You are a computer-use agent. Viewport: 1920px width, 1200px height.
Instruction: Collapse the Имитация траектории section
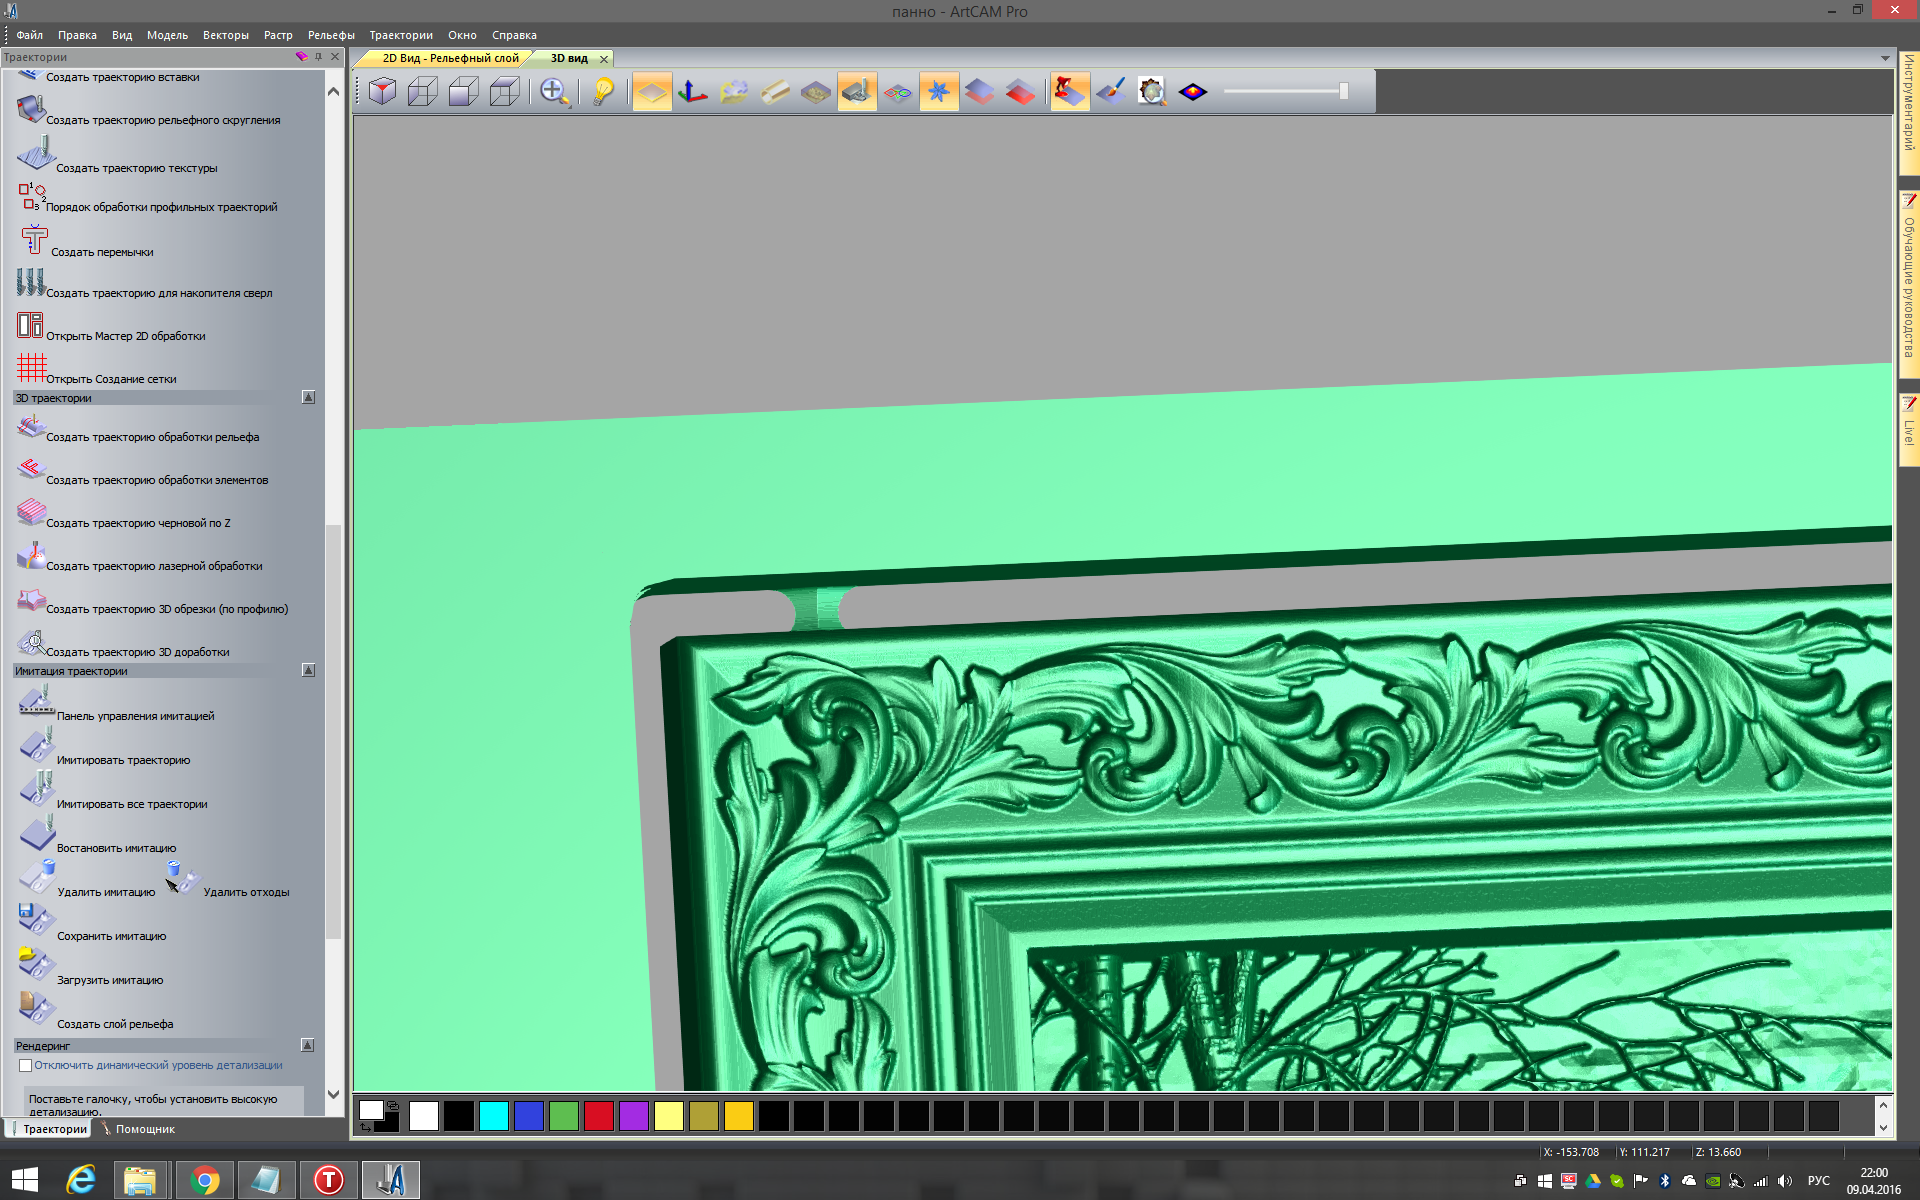pyautogui.click(x=308, y=671)
